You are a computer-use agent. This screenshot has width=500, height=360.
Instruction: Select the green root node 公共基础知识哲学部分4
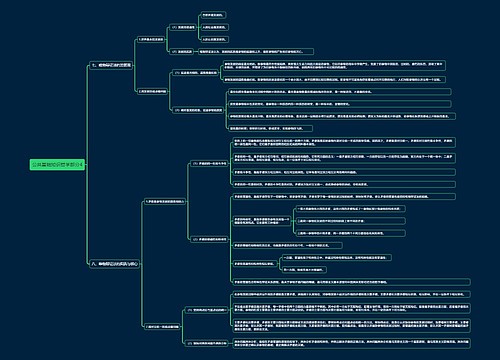coord(57,165)
